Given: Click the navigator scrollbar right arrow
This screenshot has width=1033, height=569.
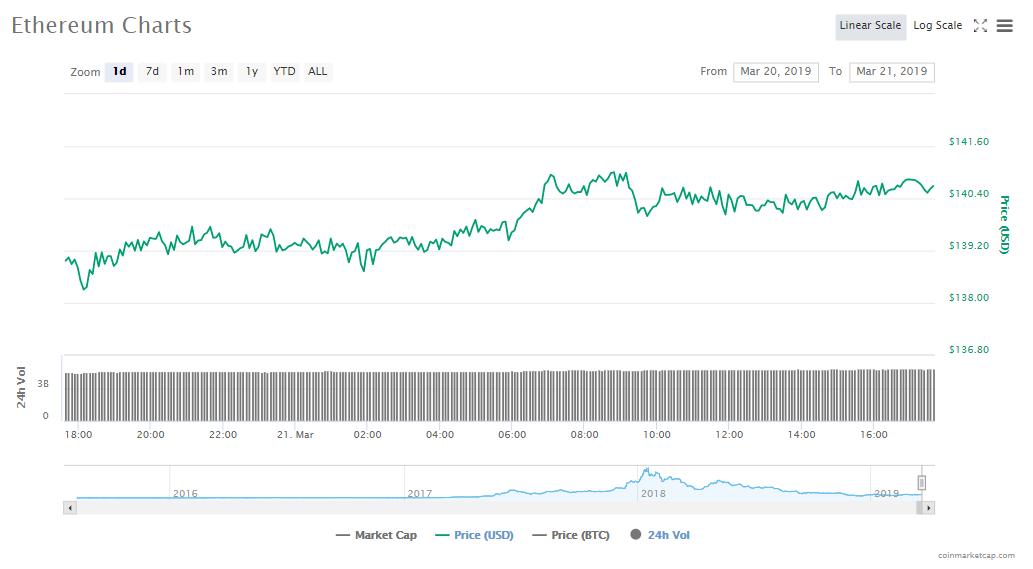Looking at the screenshot, I should click(x=928, y=508).
